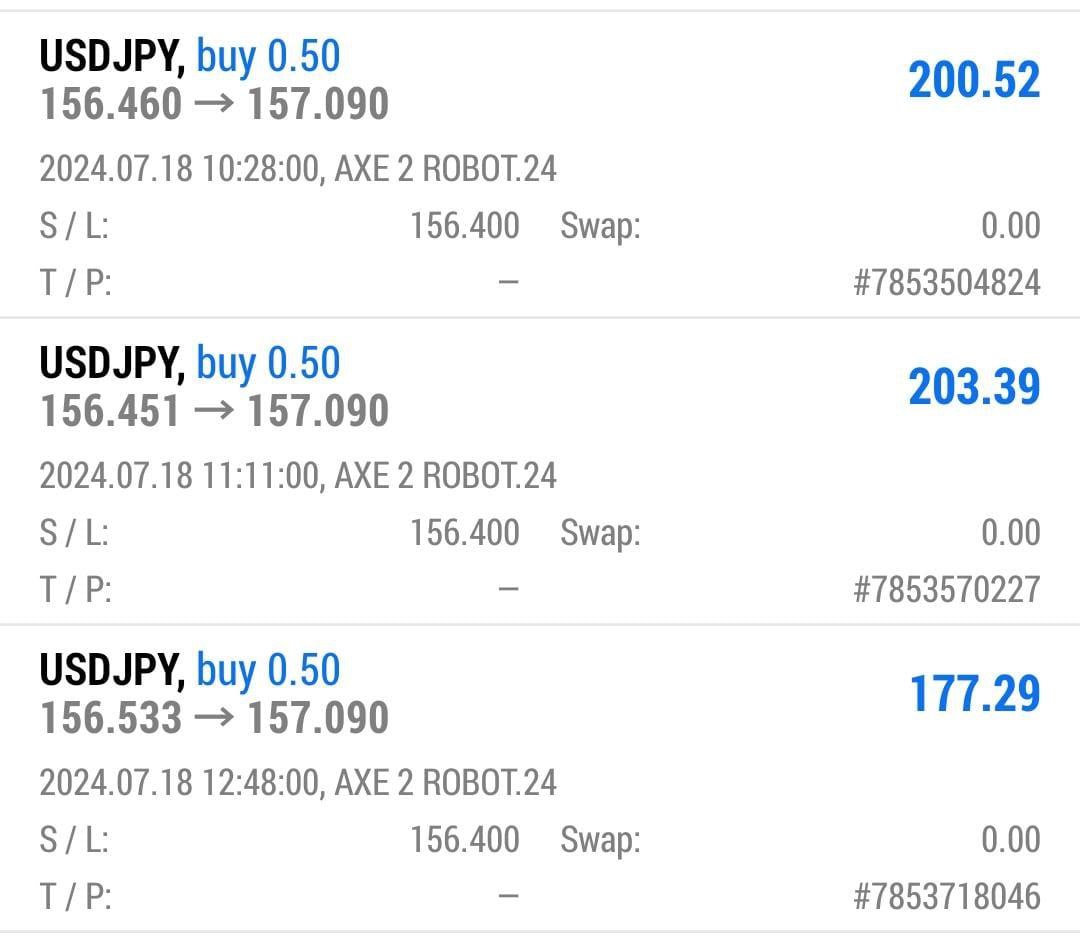
Task: Tap the 203.39 profit value
Action: pyautogui.click(x=974, y=387)
